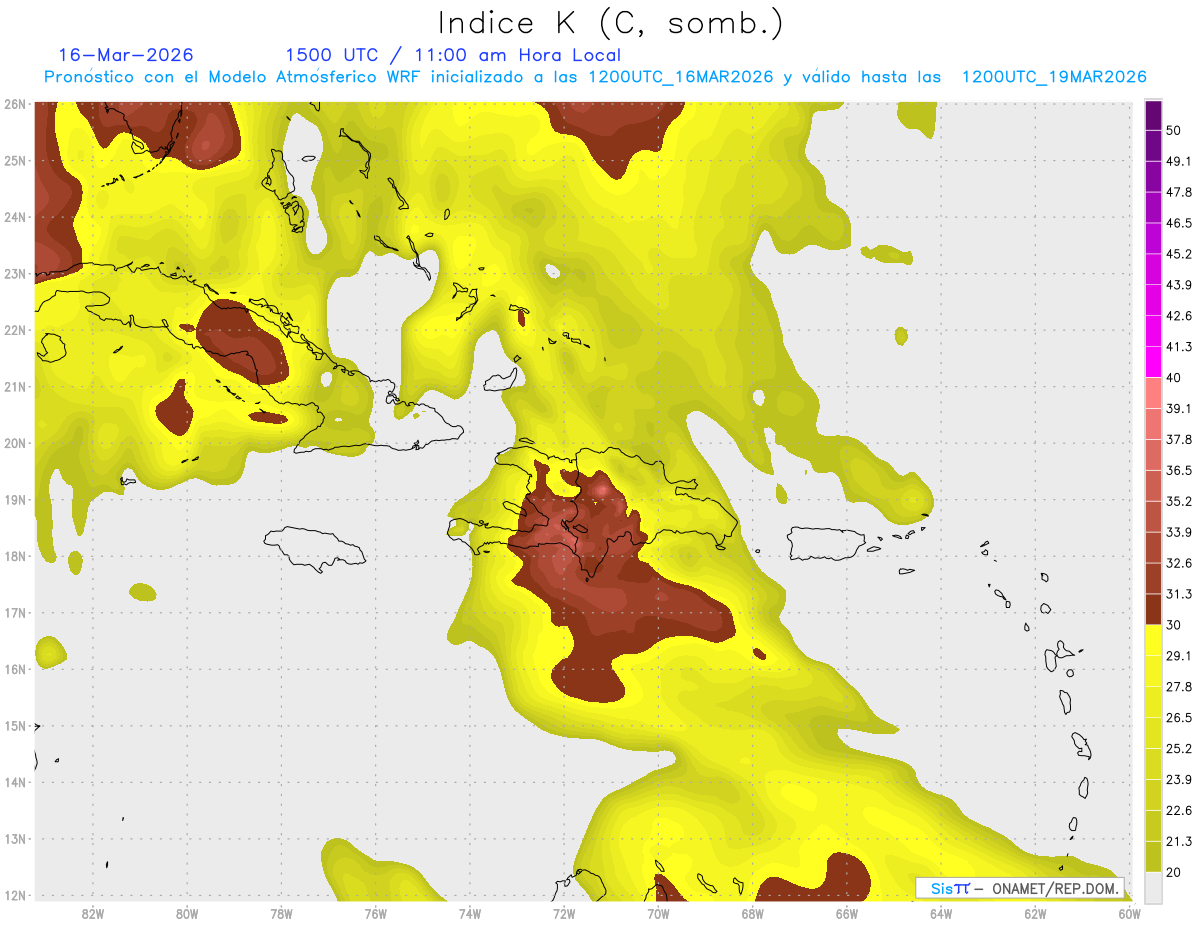Click the longitude label '70W'

click(658, 913)
